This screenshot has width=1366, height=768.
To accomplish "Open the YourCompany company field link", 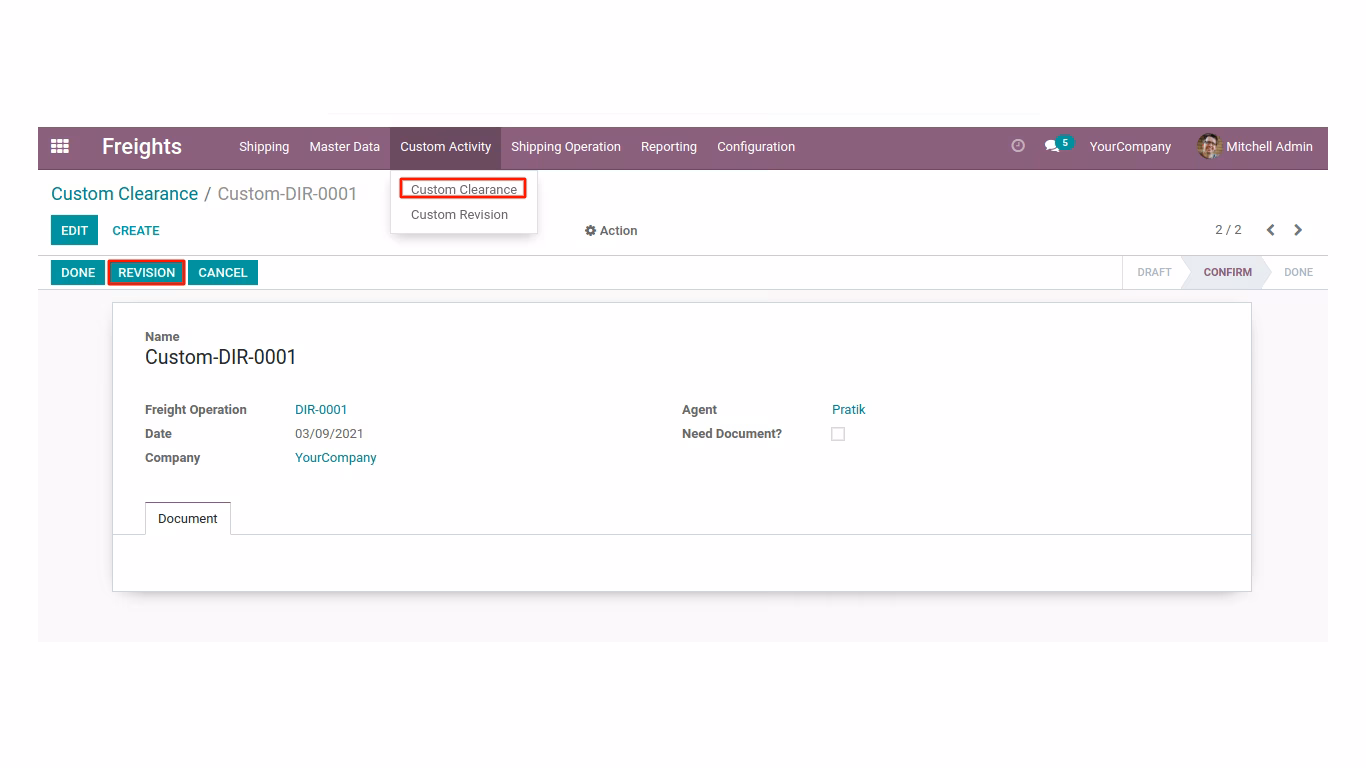I will point(336,458).
